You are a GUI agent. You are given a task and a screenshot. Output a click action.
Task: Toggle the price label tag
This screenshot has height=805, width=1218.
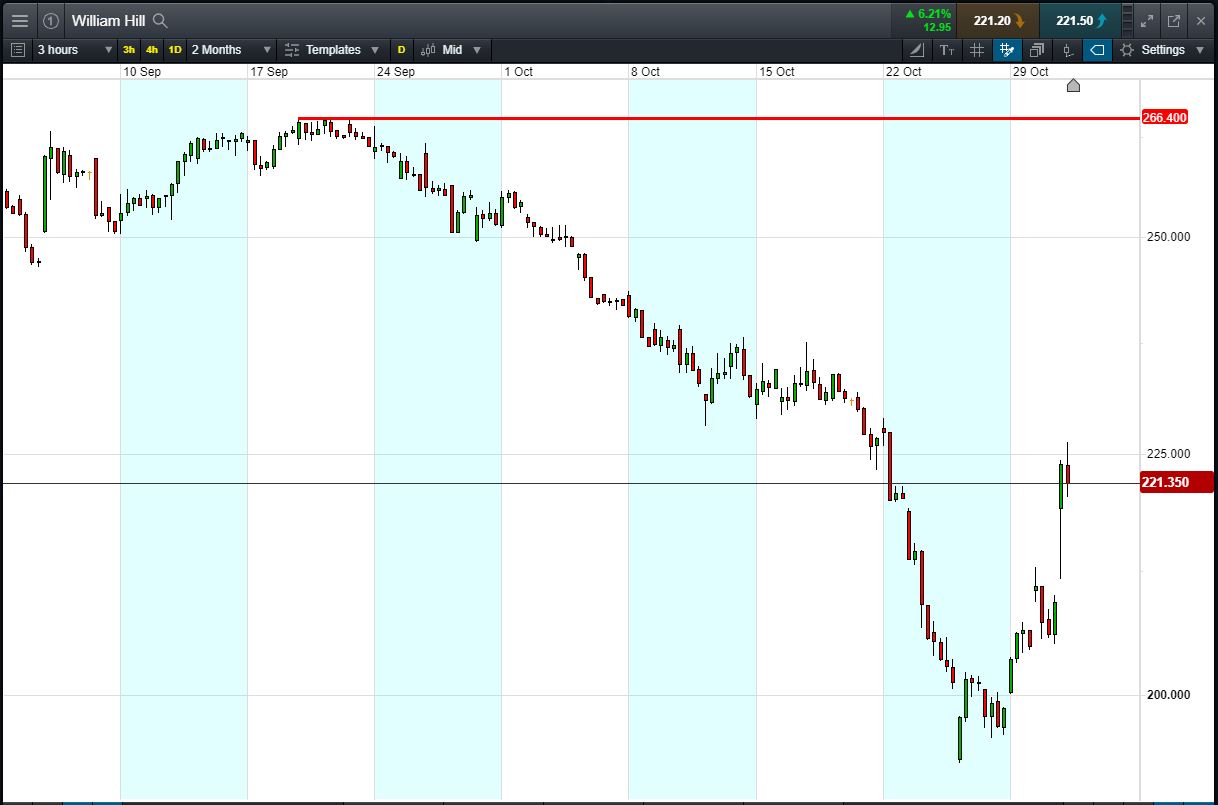click(x=1097, y=49)
